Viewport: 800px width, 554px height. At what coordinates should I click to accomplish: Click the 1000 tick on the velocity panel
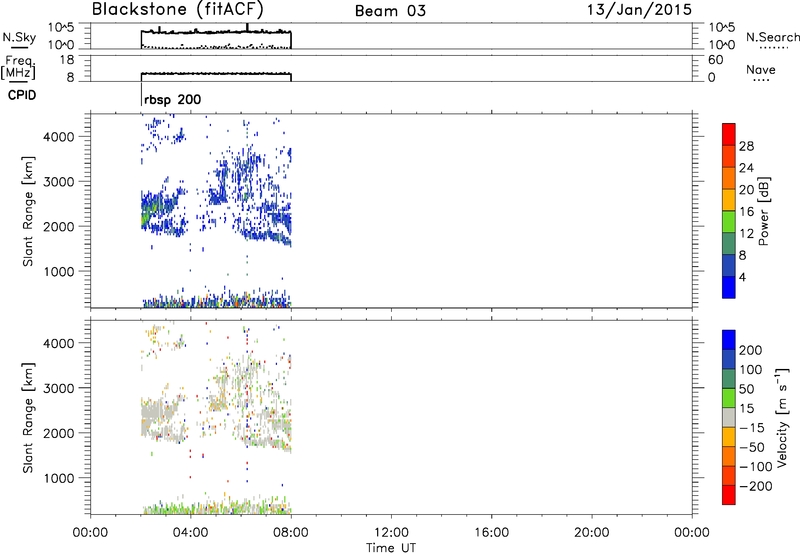coord(59,478)
